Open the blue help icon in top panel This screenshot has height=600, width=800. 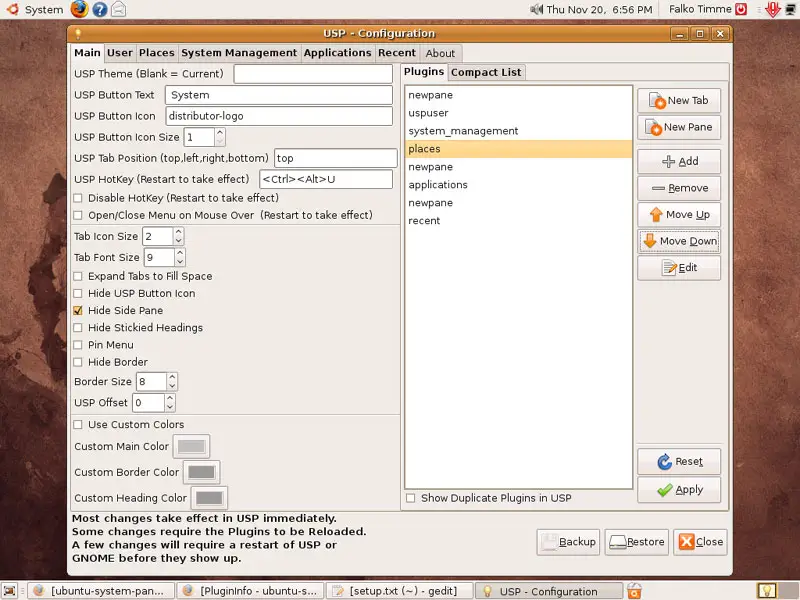tap(100, 9)
